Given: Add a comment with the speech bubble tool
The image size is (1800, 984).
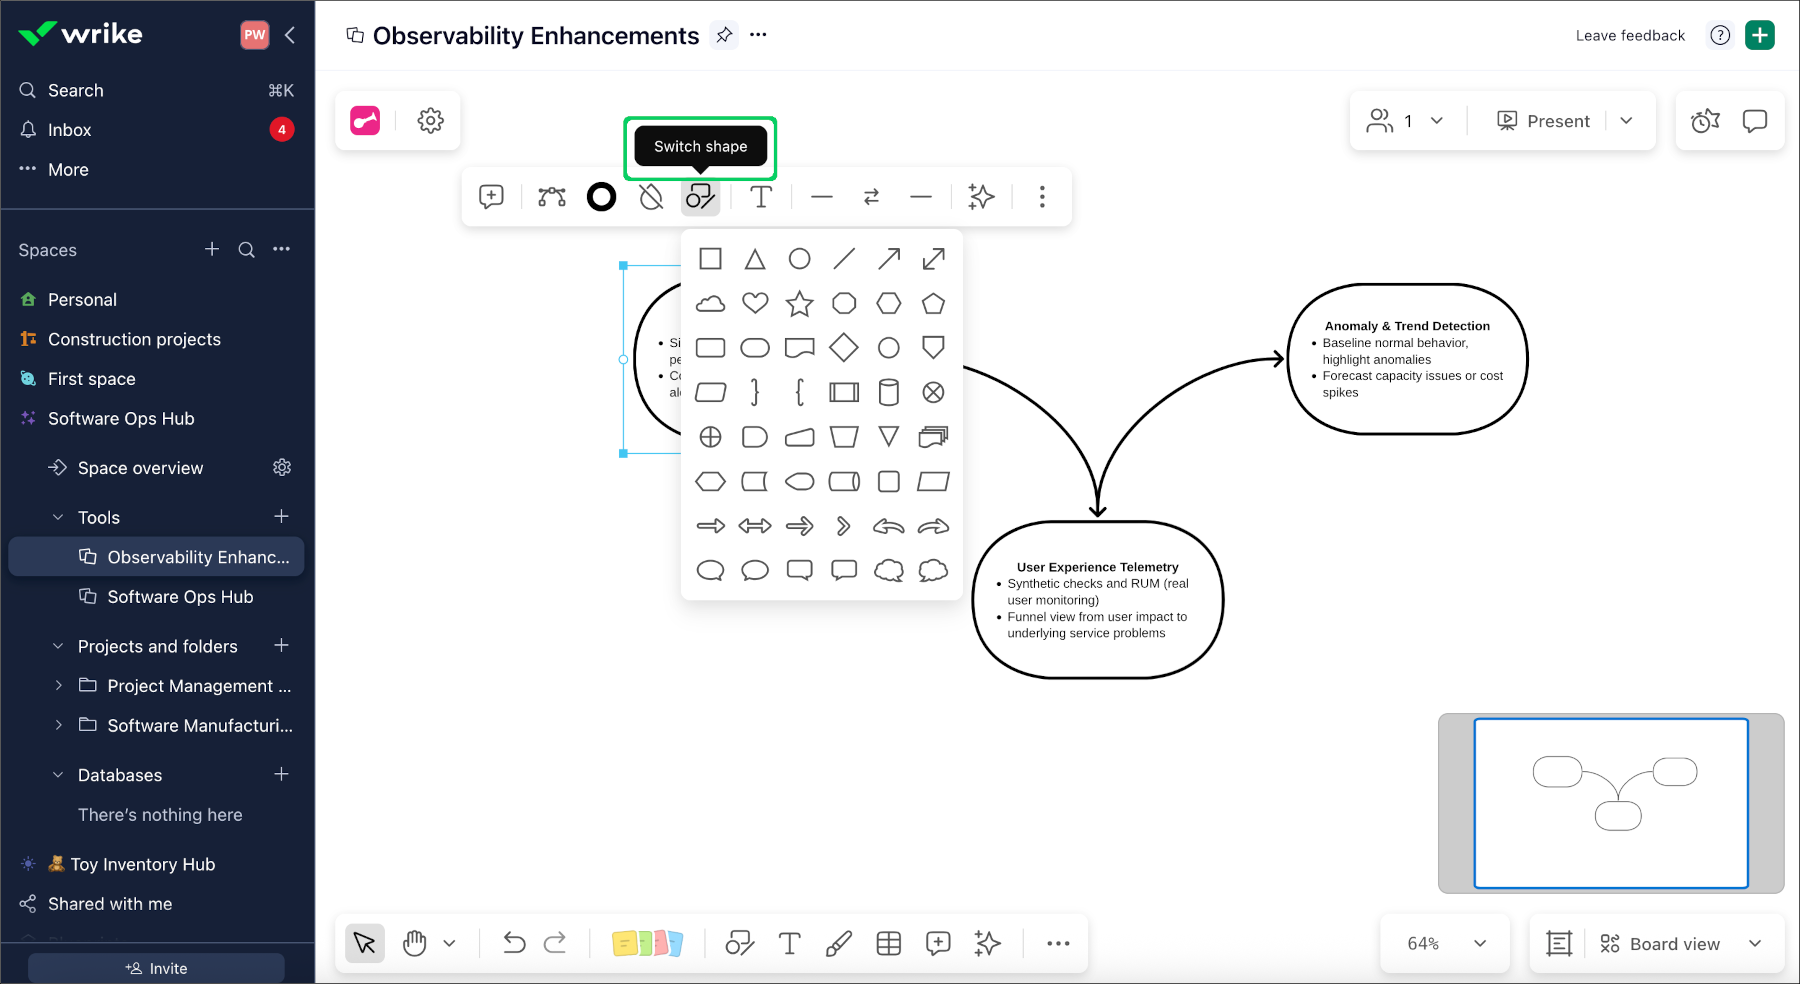Looking at the screenshot, I should click(x=937, y=942).
